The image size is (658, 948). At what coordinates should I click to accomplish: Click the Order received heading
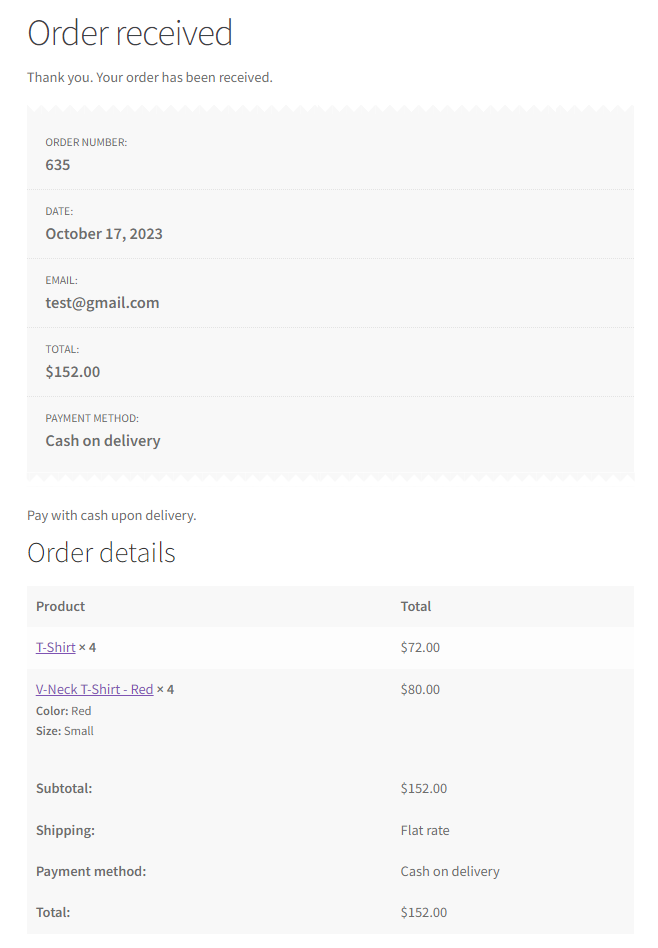130,33
